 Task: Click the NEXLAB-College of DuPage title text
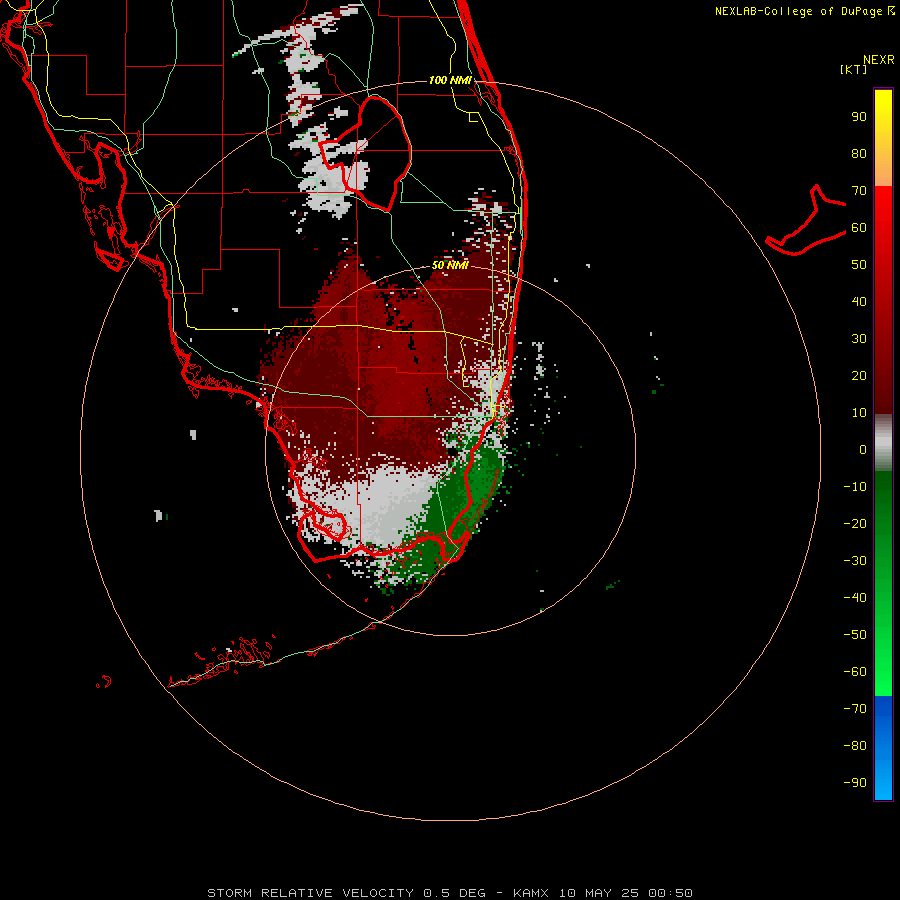pyautogui.click(x=801, y=11)
